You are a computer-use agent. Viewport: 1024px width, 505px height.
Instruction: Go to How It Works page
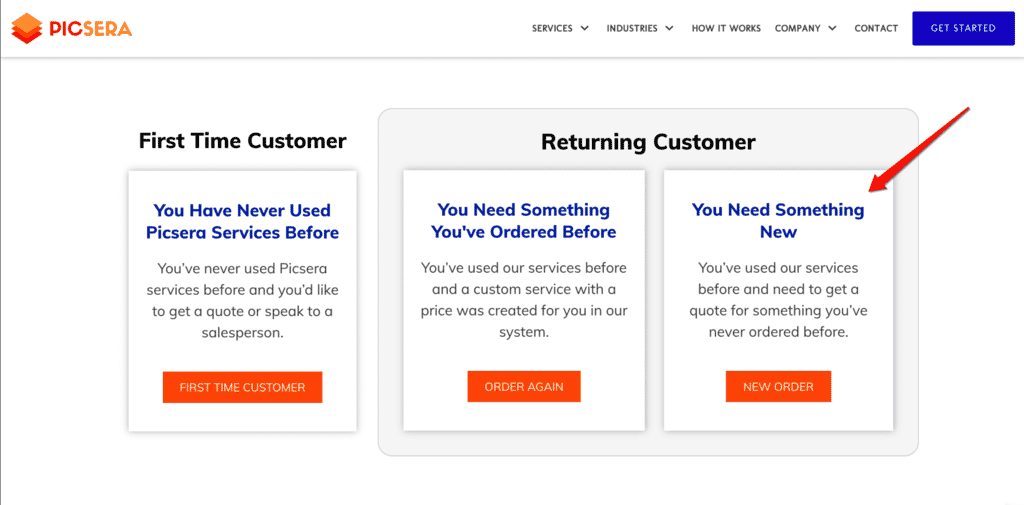pos(726,28)
